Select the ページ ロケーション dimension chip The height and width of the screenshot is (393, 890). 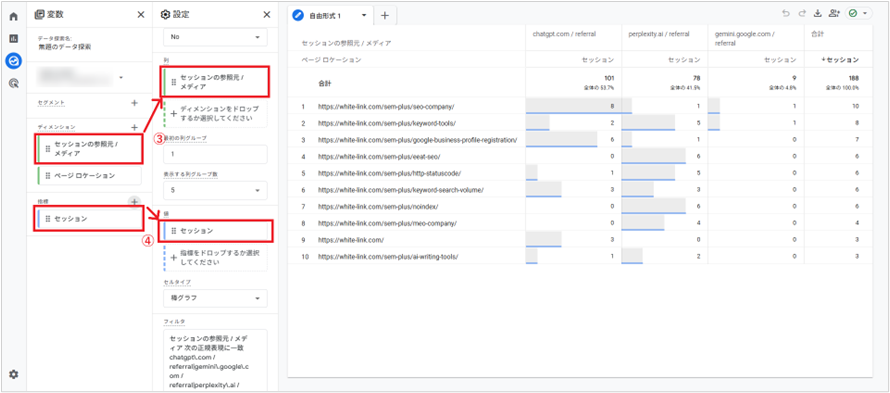(x=89, y=175)
